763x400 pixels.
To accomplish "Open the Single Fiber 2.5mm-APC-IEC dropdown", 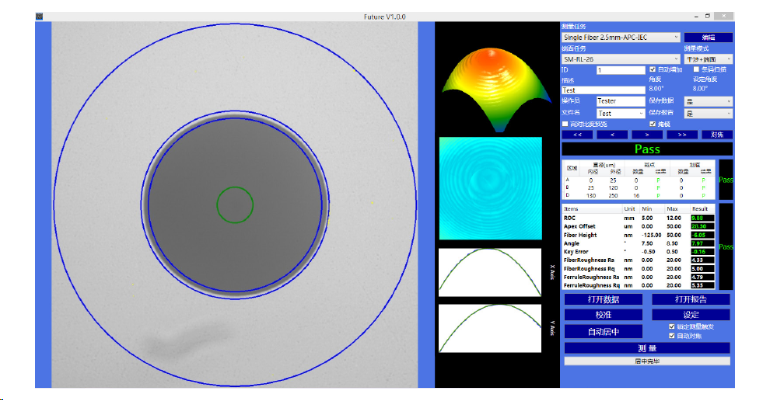I will pyautogui.click(x=620, y=37).
